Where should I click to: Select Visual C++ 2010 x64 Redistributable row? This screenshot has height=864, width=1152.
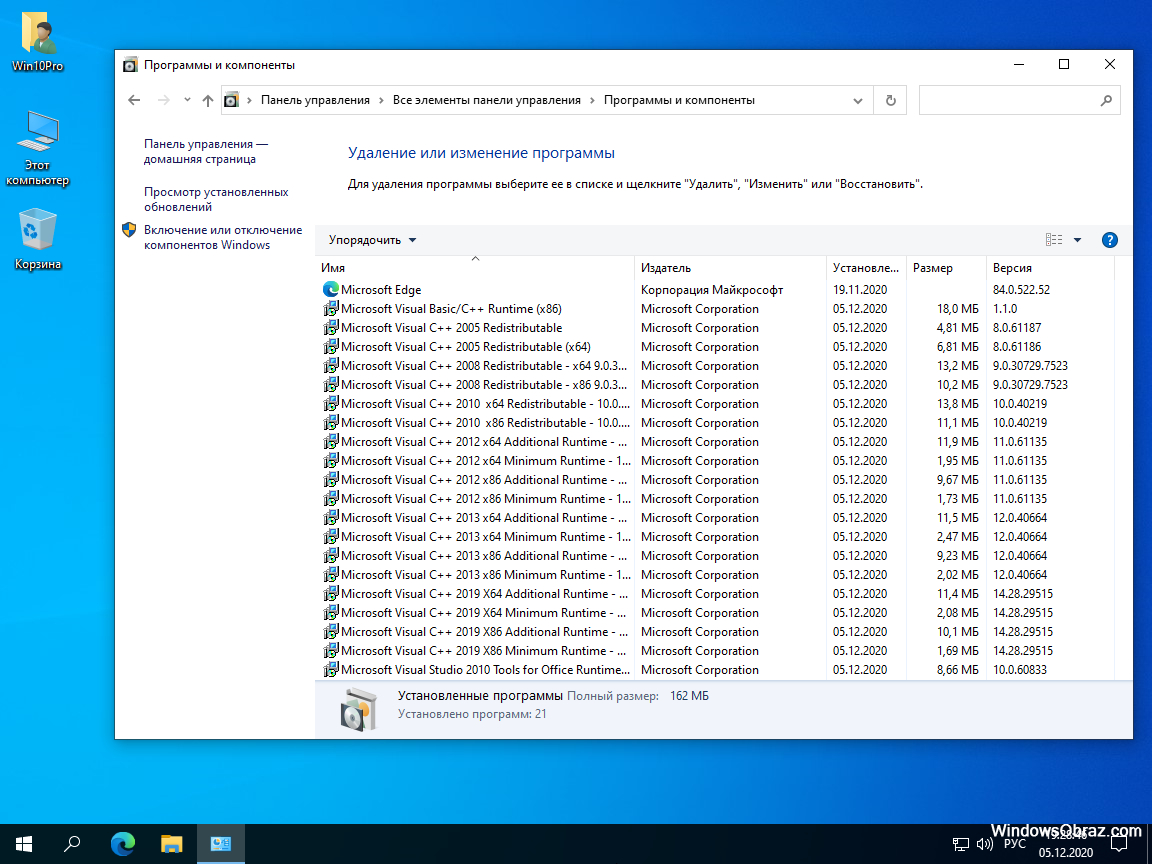(x=717, y=404)
